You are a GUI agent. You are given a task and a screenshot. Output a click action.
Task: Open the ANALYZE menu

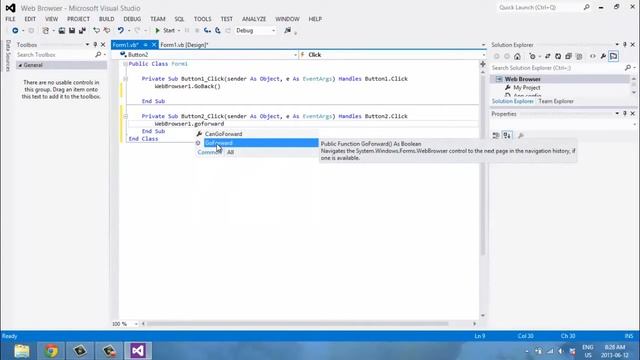click(x=254, y=19)
